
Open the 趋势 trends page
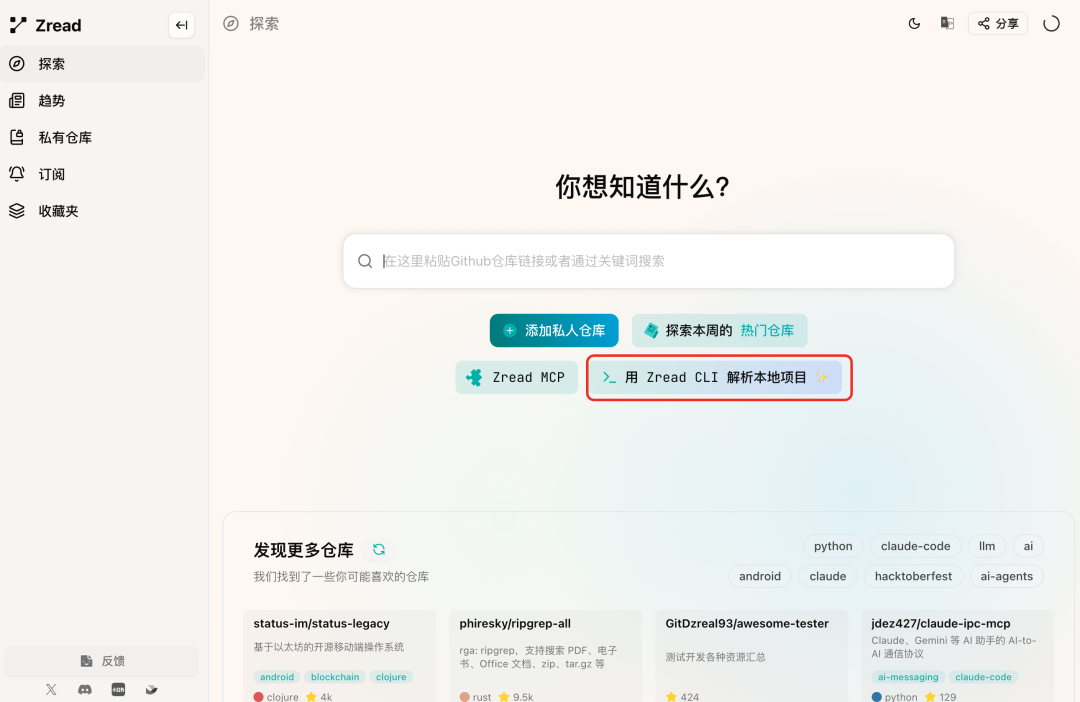(52, 101)
